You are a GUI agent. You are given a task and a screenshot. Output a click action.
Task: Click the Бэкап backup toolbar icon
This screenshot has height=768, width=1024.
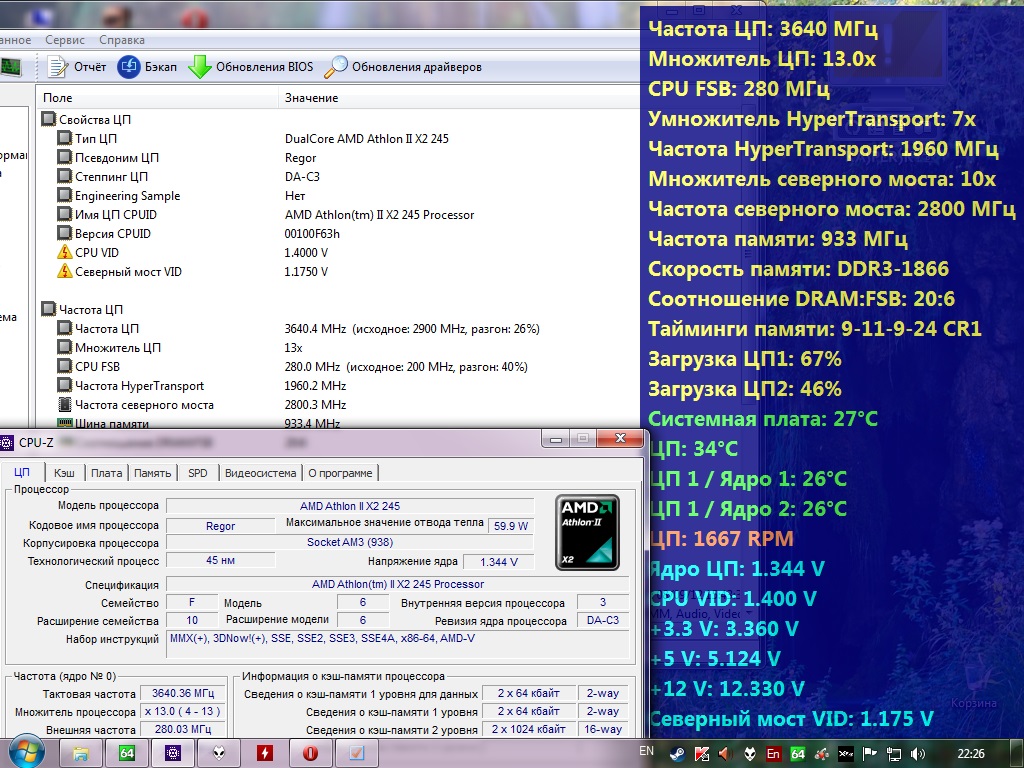(x=129, y=67)
